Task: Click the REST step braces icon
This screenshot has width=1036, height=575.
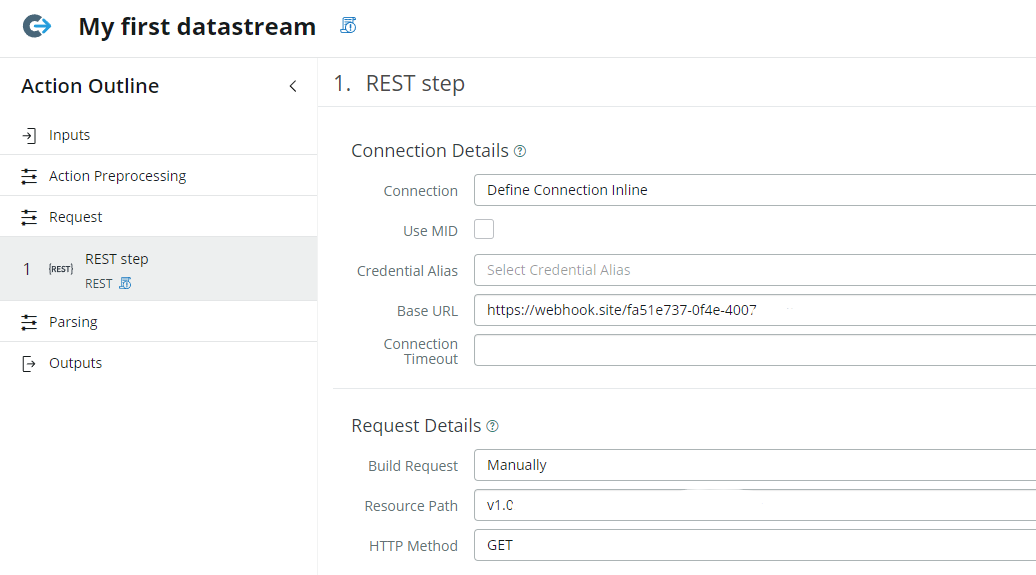Action: pos(61,269)
